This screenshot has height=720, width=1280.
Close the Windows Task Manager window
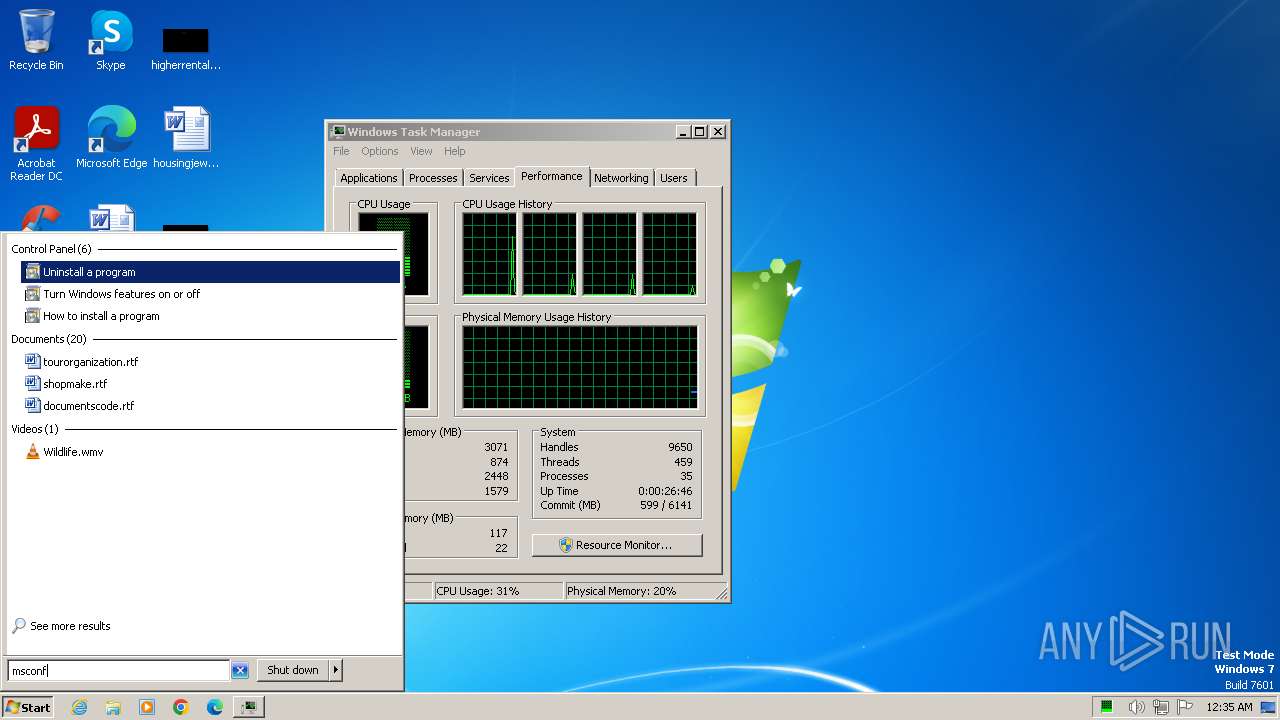tap(718, 131)
